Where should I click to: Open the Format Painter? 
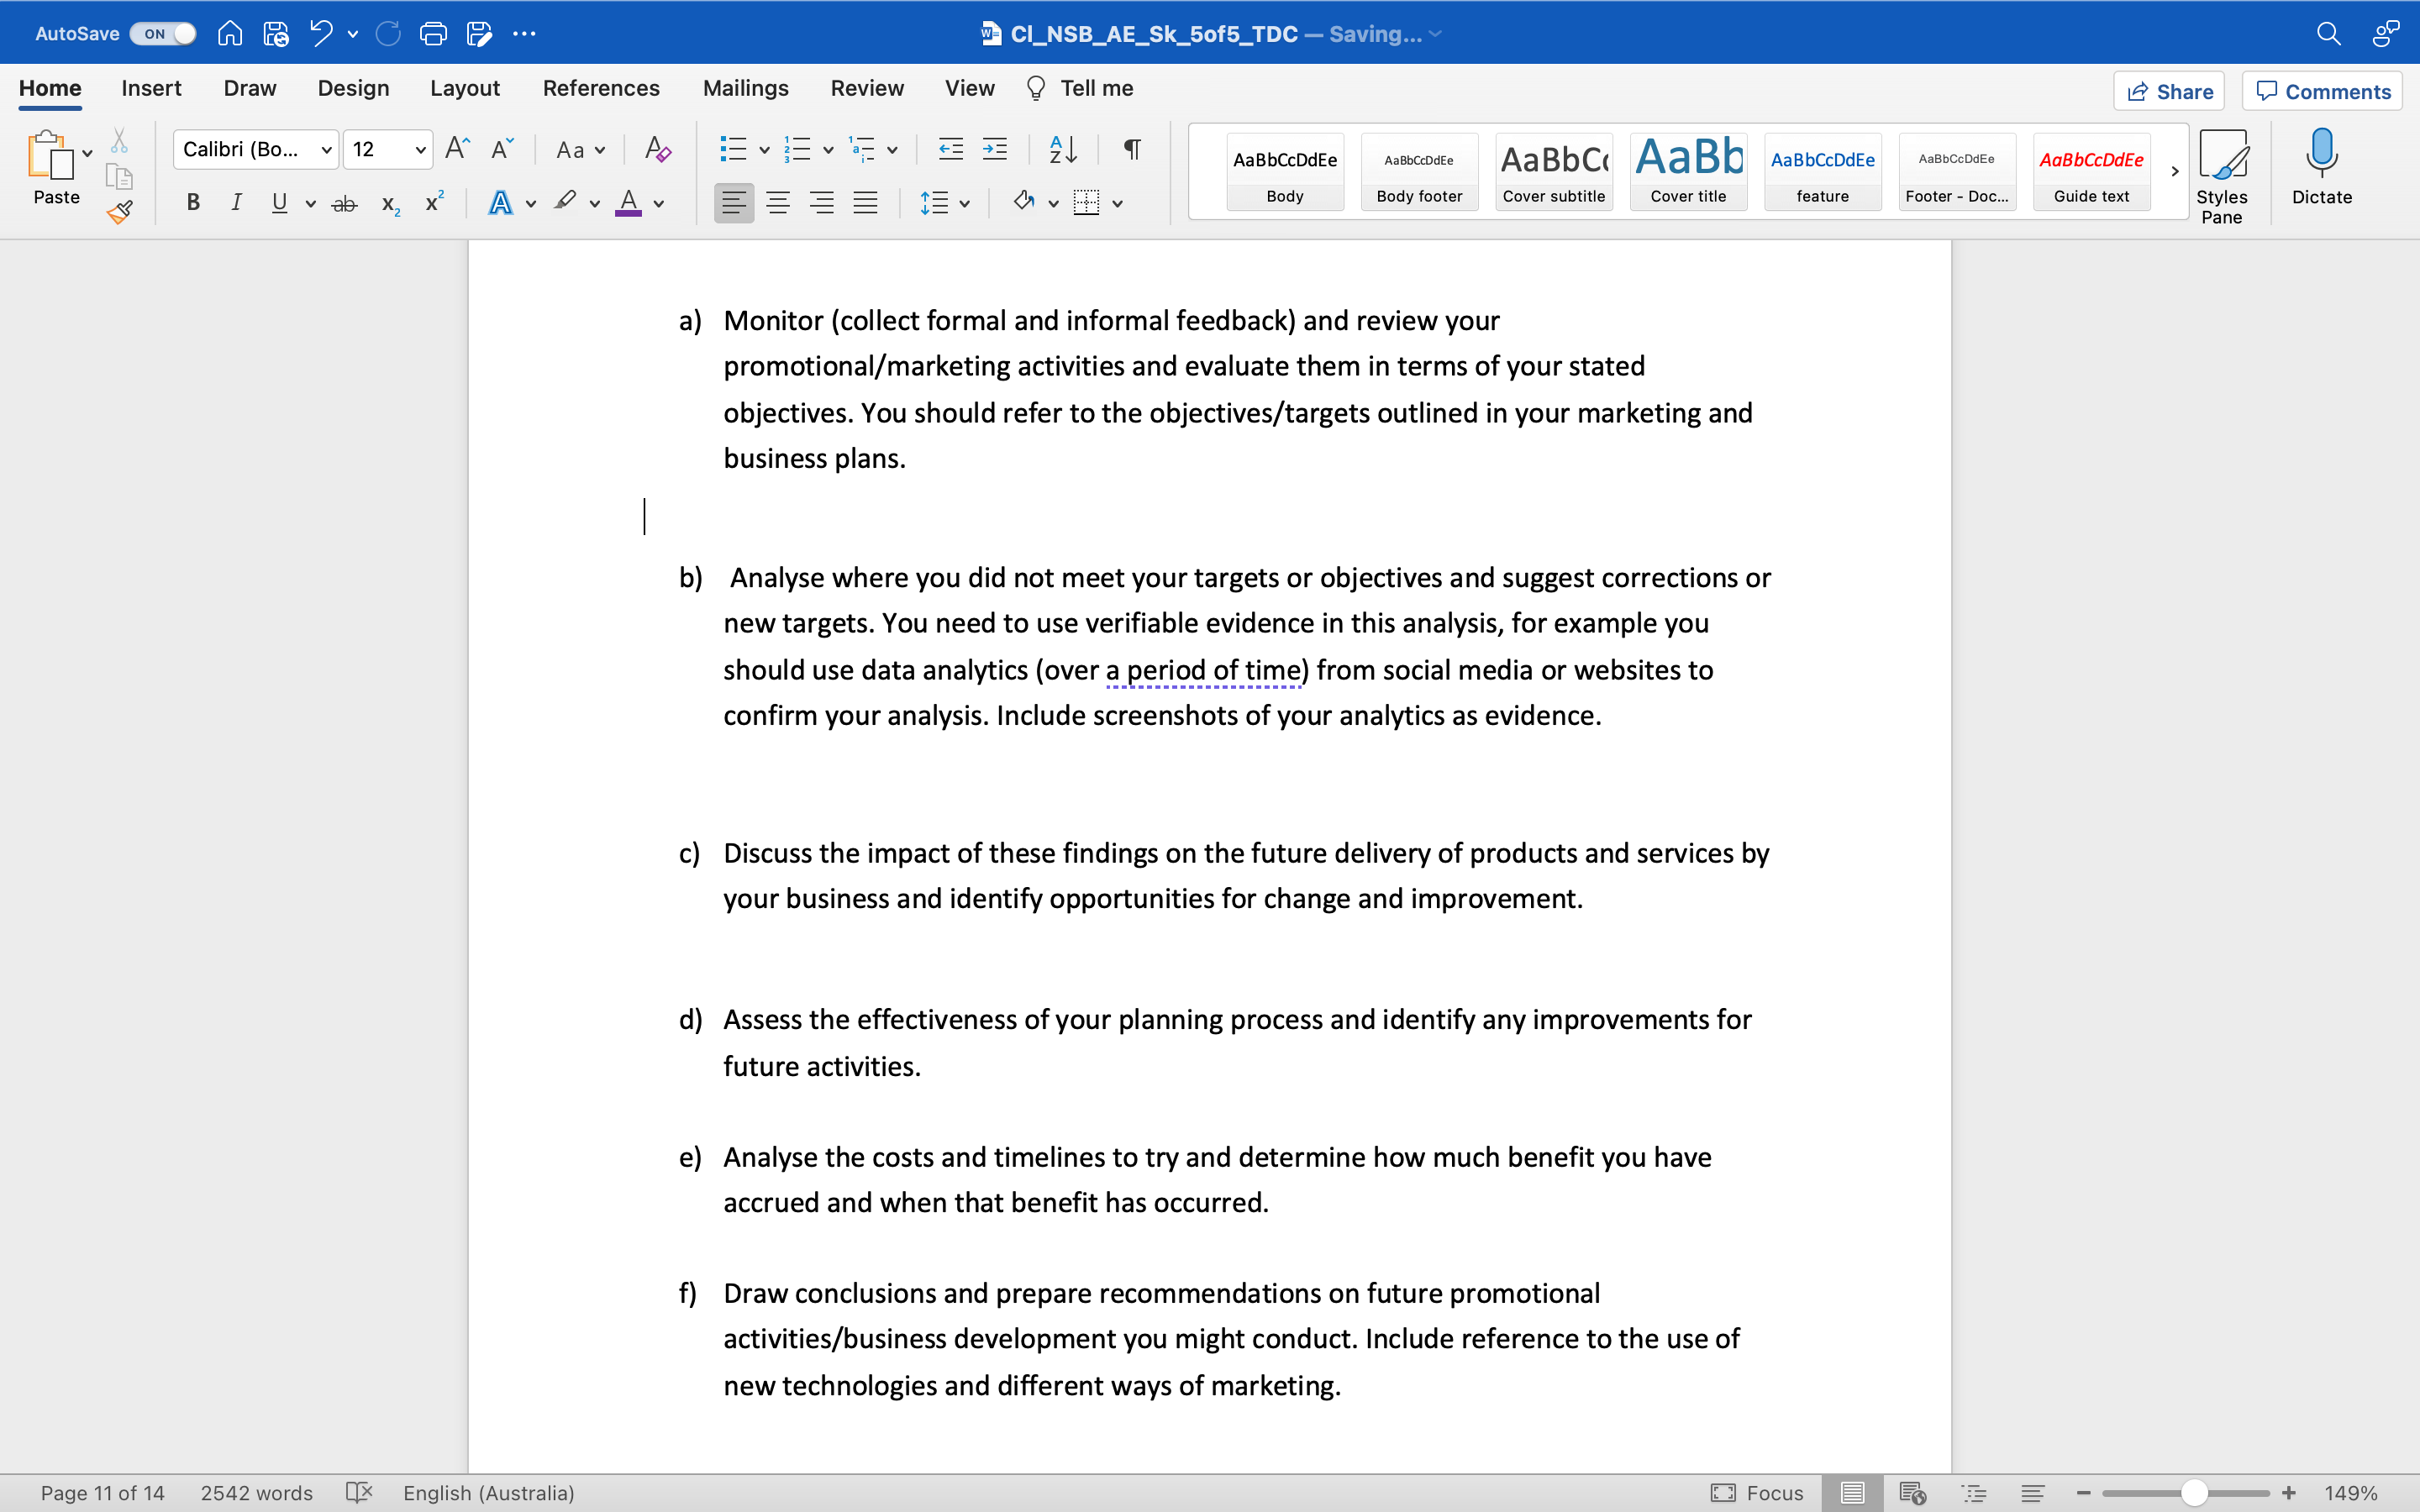pyautogui.click(x=120, y=211)
